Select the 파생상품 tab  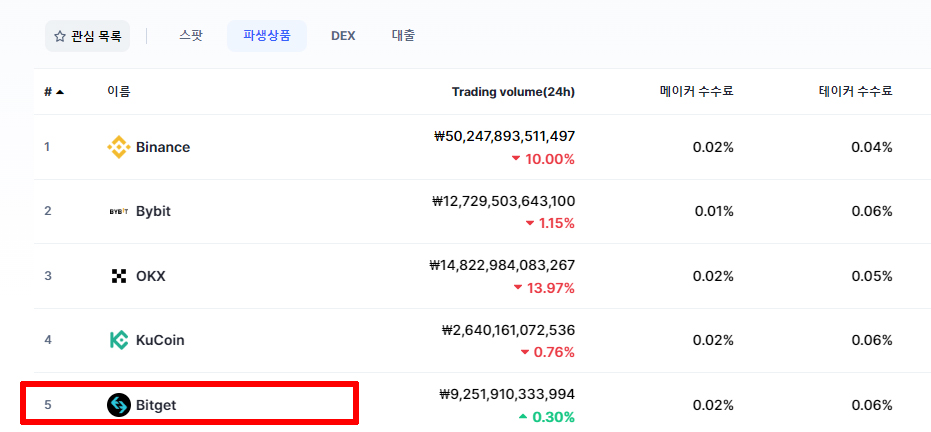[267, 36]
